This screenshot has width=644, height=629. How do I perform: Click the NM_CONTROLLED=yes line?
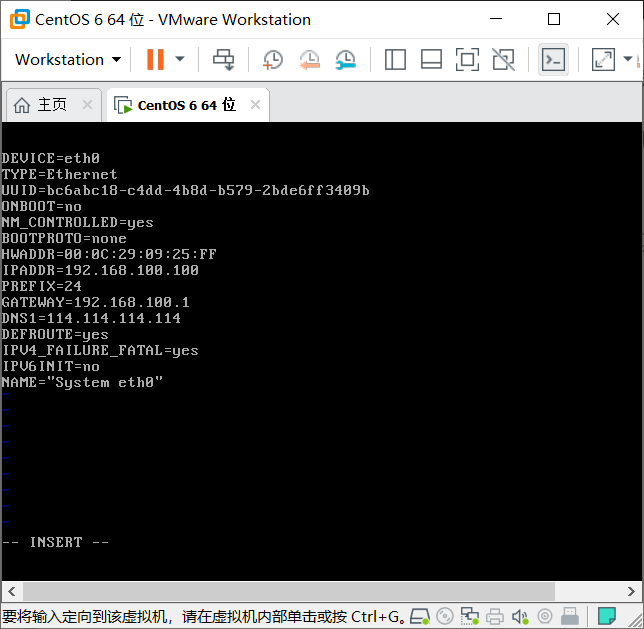(78, 222)
